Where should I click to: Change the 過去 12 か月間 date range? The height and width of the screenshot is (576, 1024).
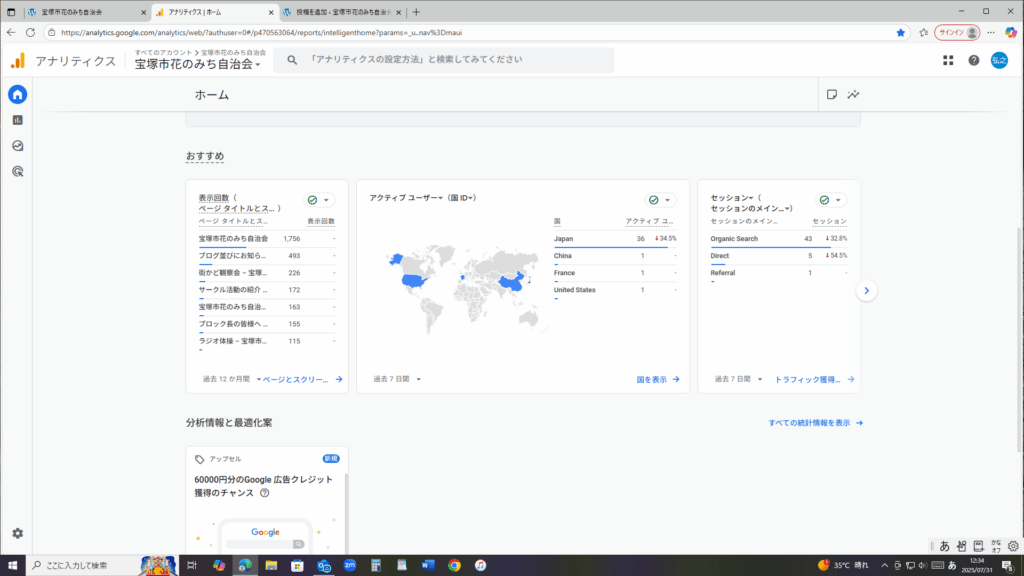click(x=231, y=379)
